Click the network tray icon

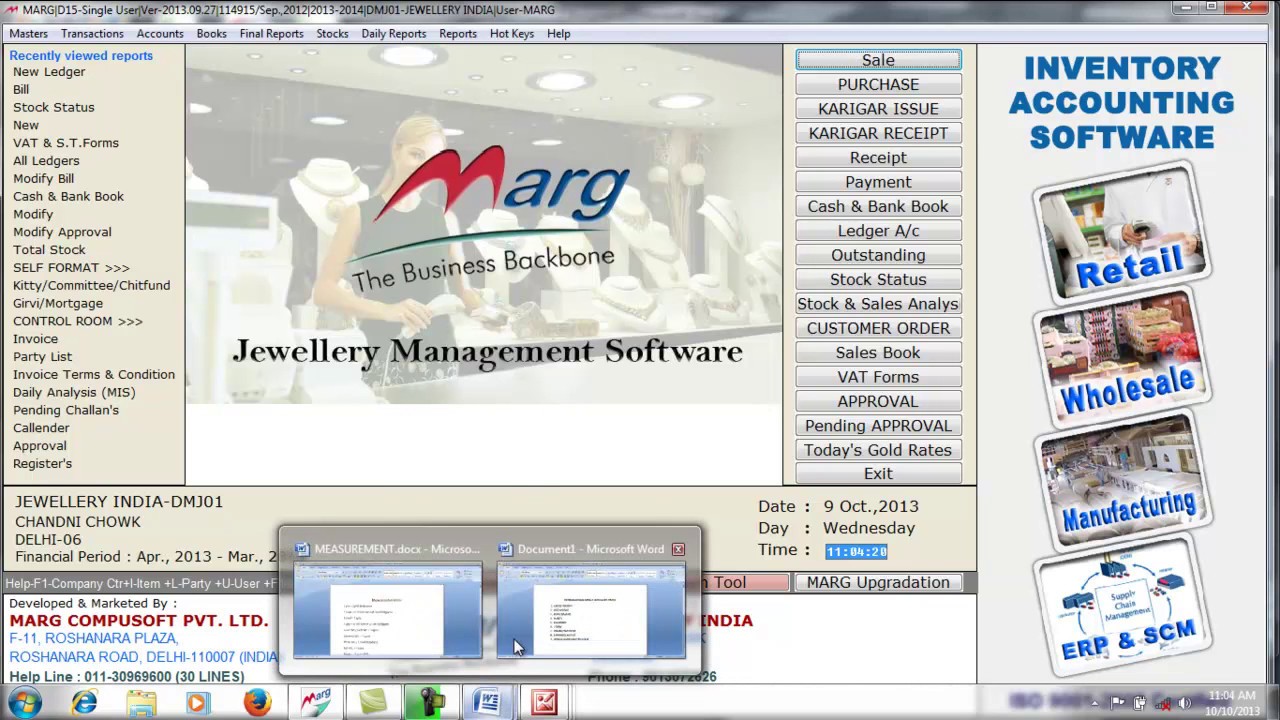[x=1162, y=703]
